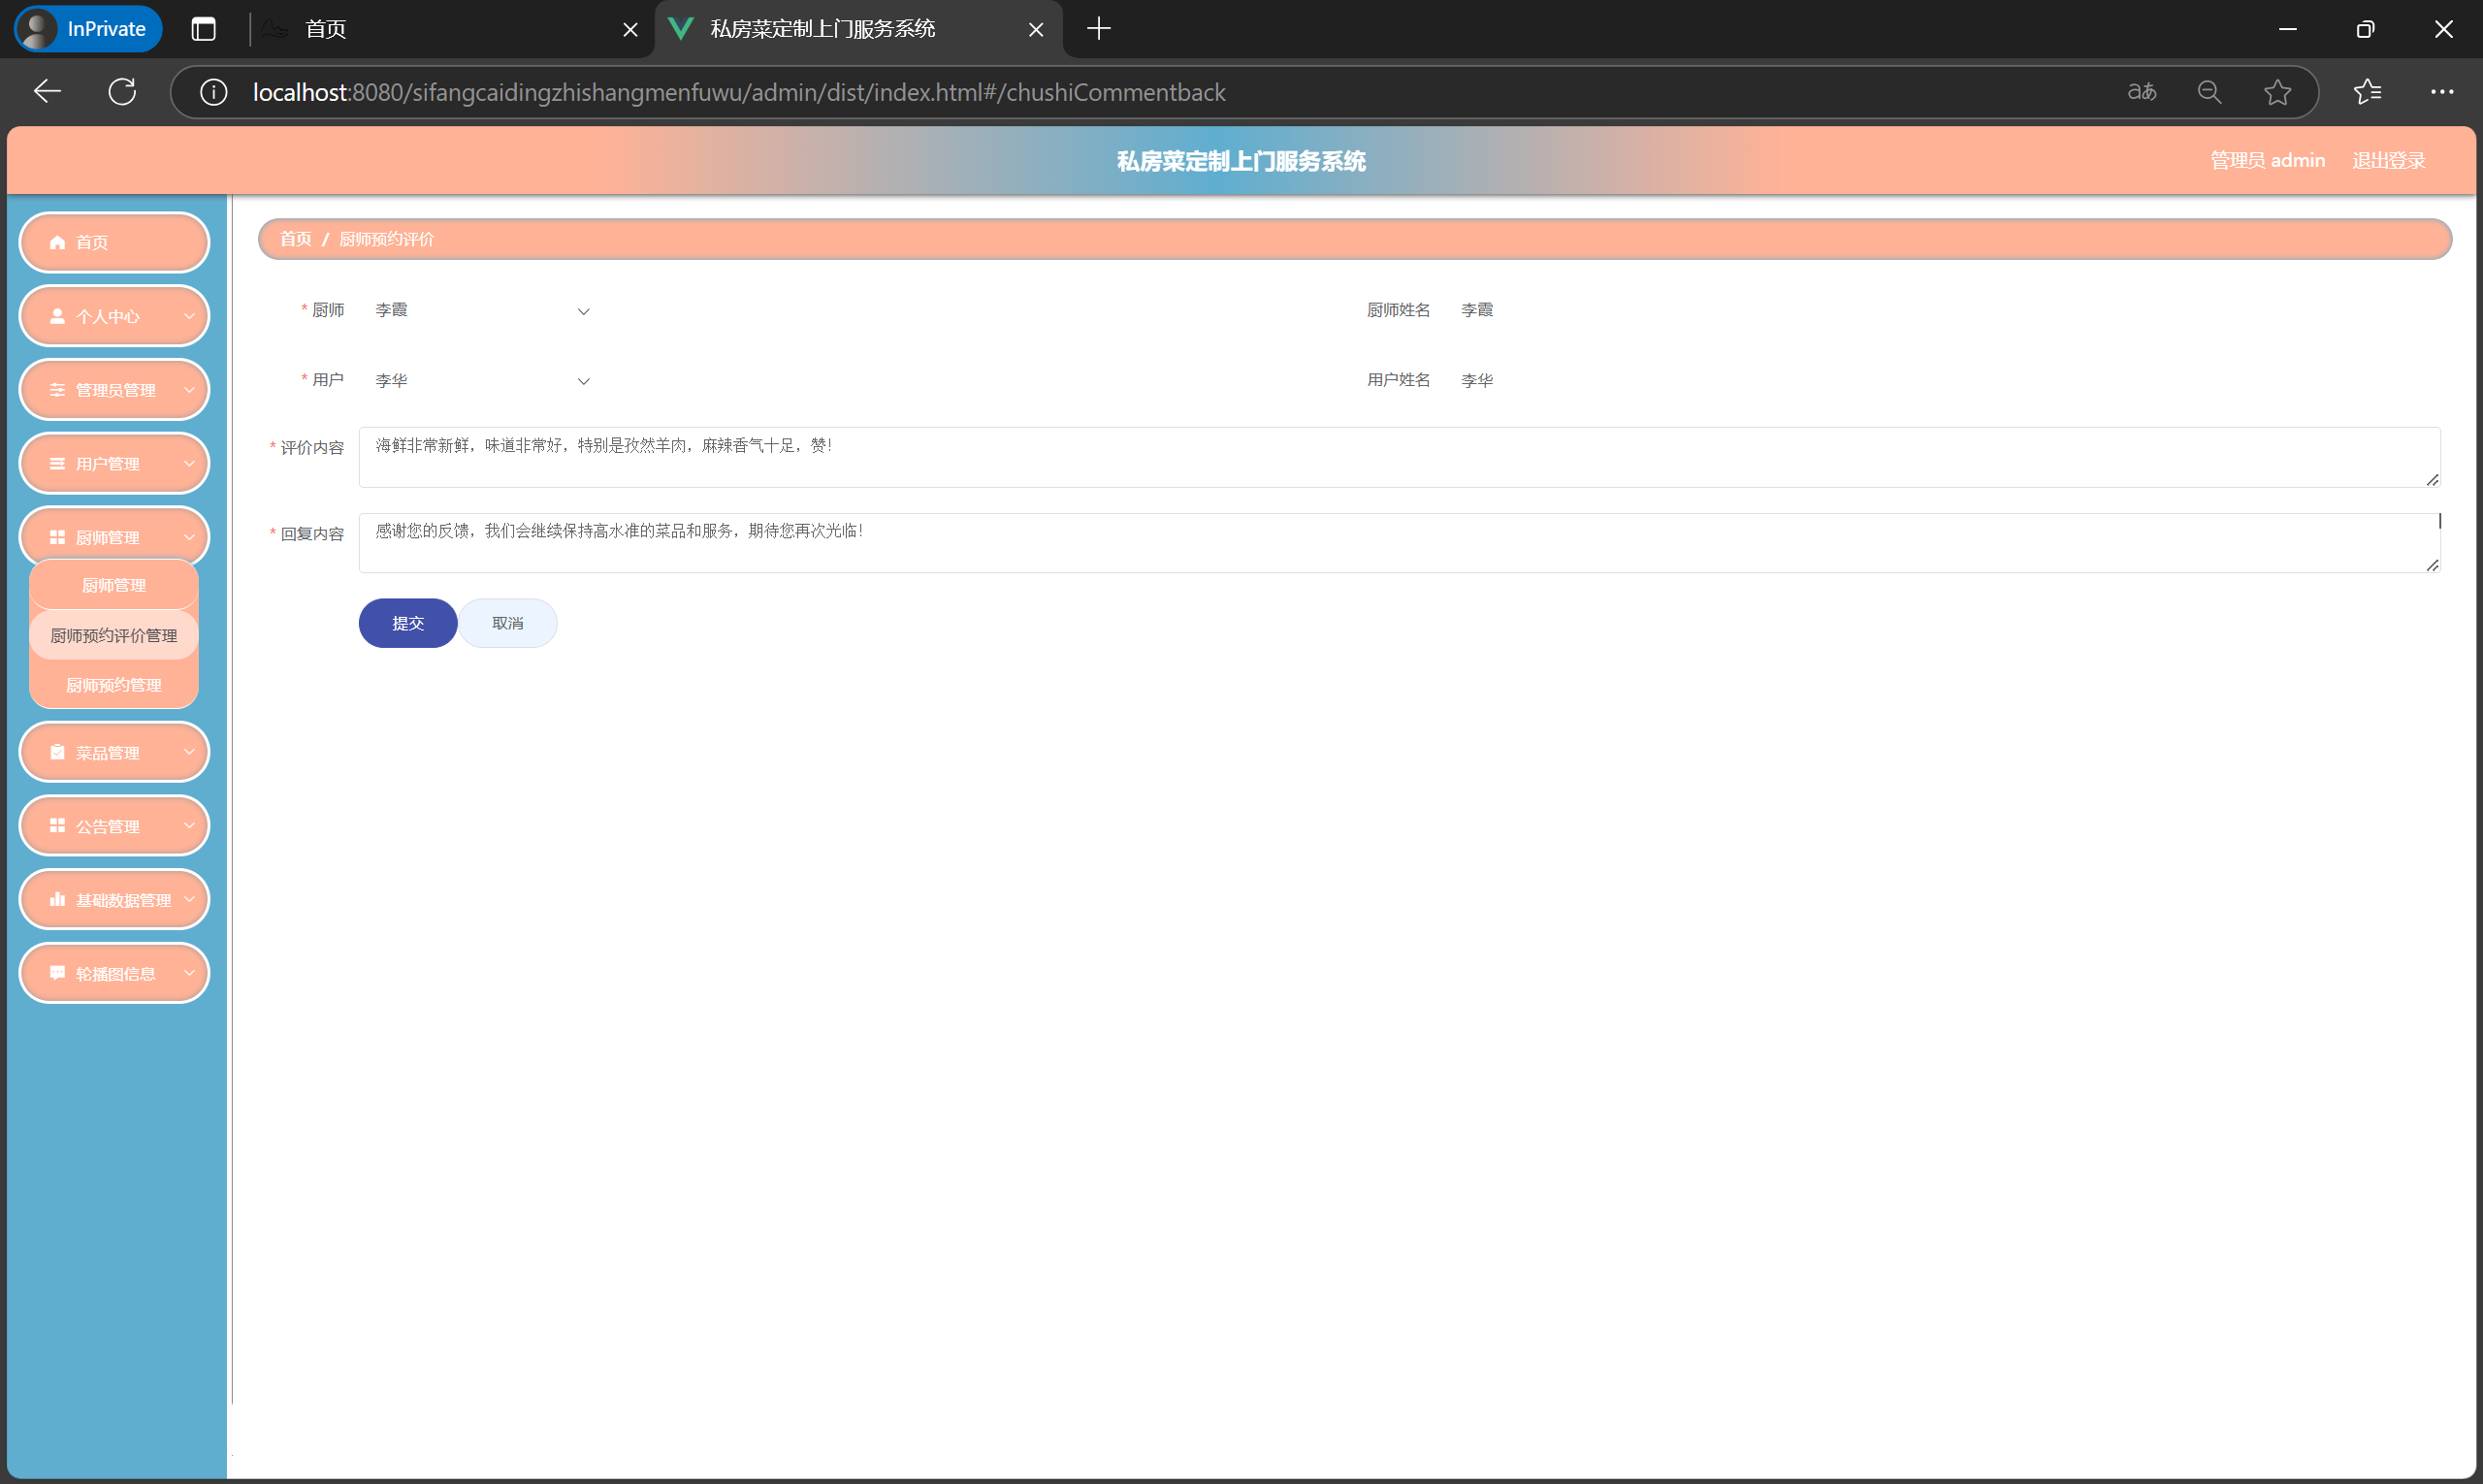Image resolution: width=2483 pixels, height=1484 pixels.
Task: Click 退出登录 to log out
Action: click(x=2388, y=160)
